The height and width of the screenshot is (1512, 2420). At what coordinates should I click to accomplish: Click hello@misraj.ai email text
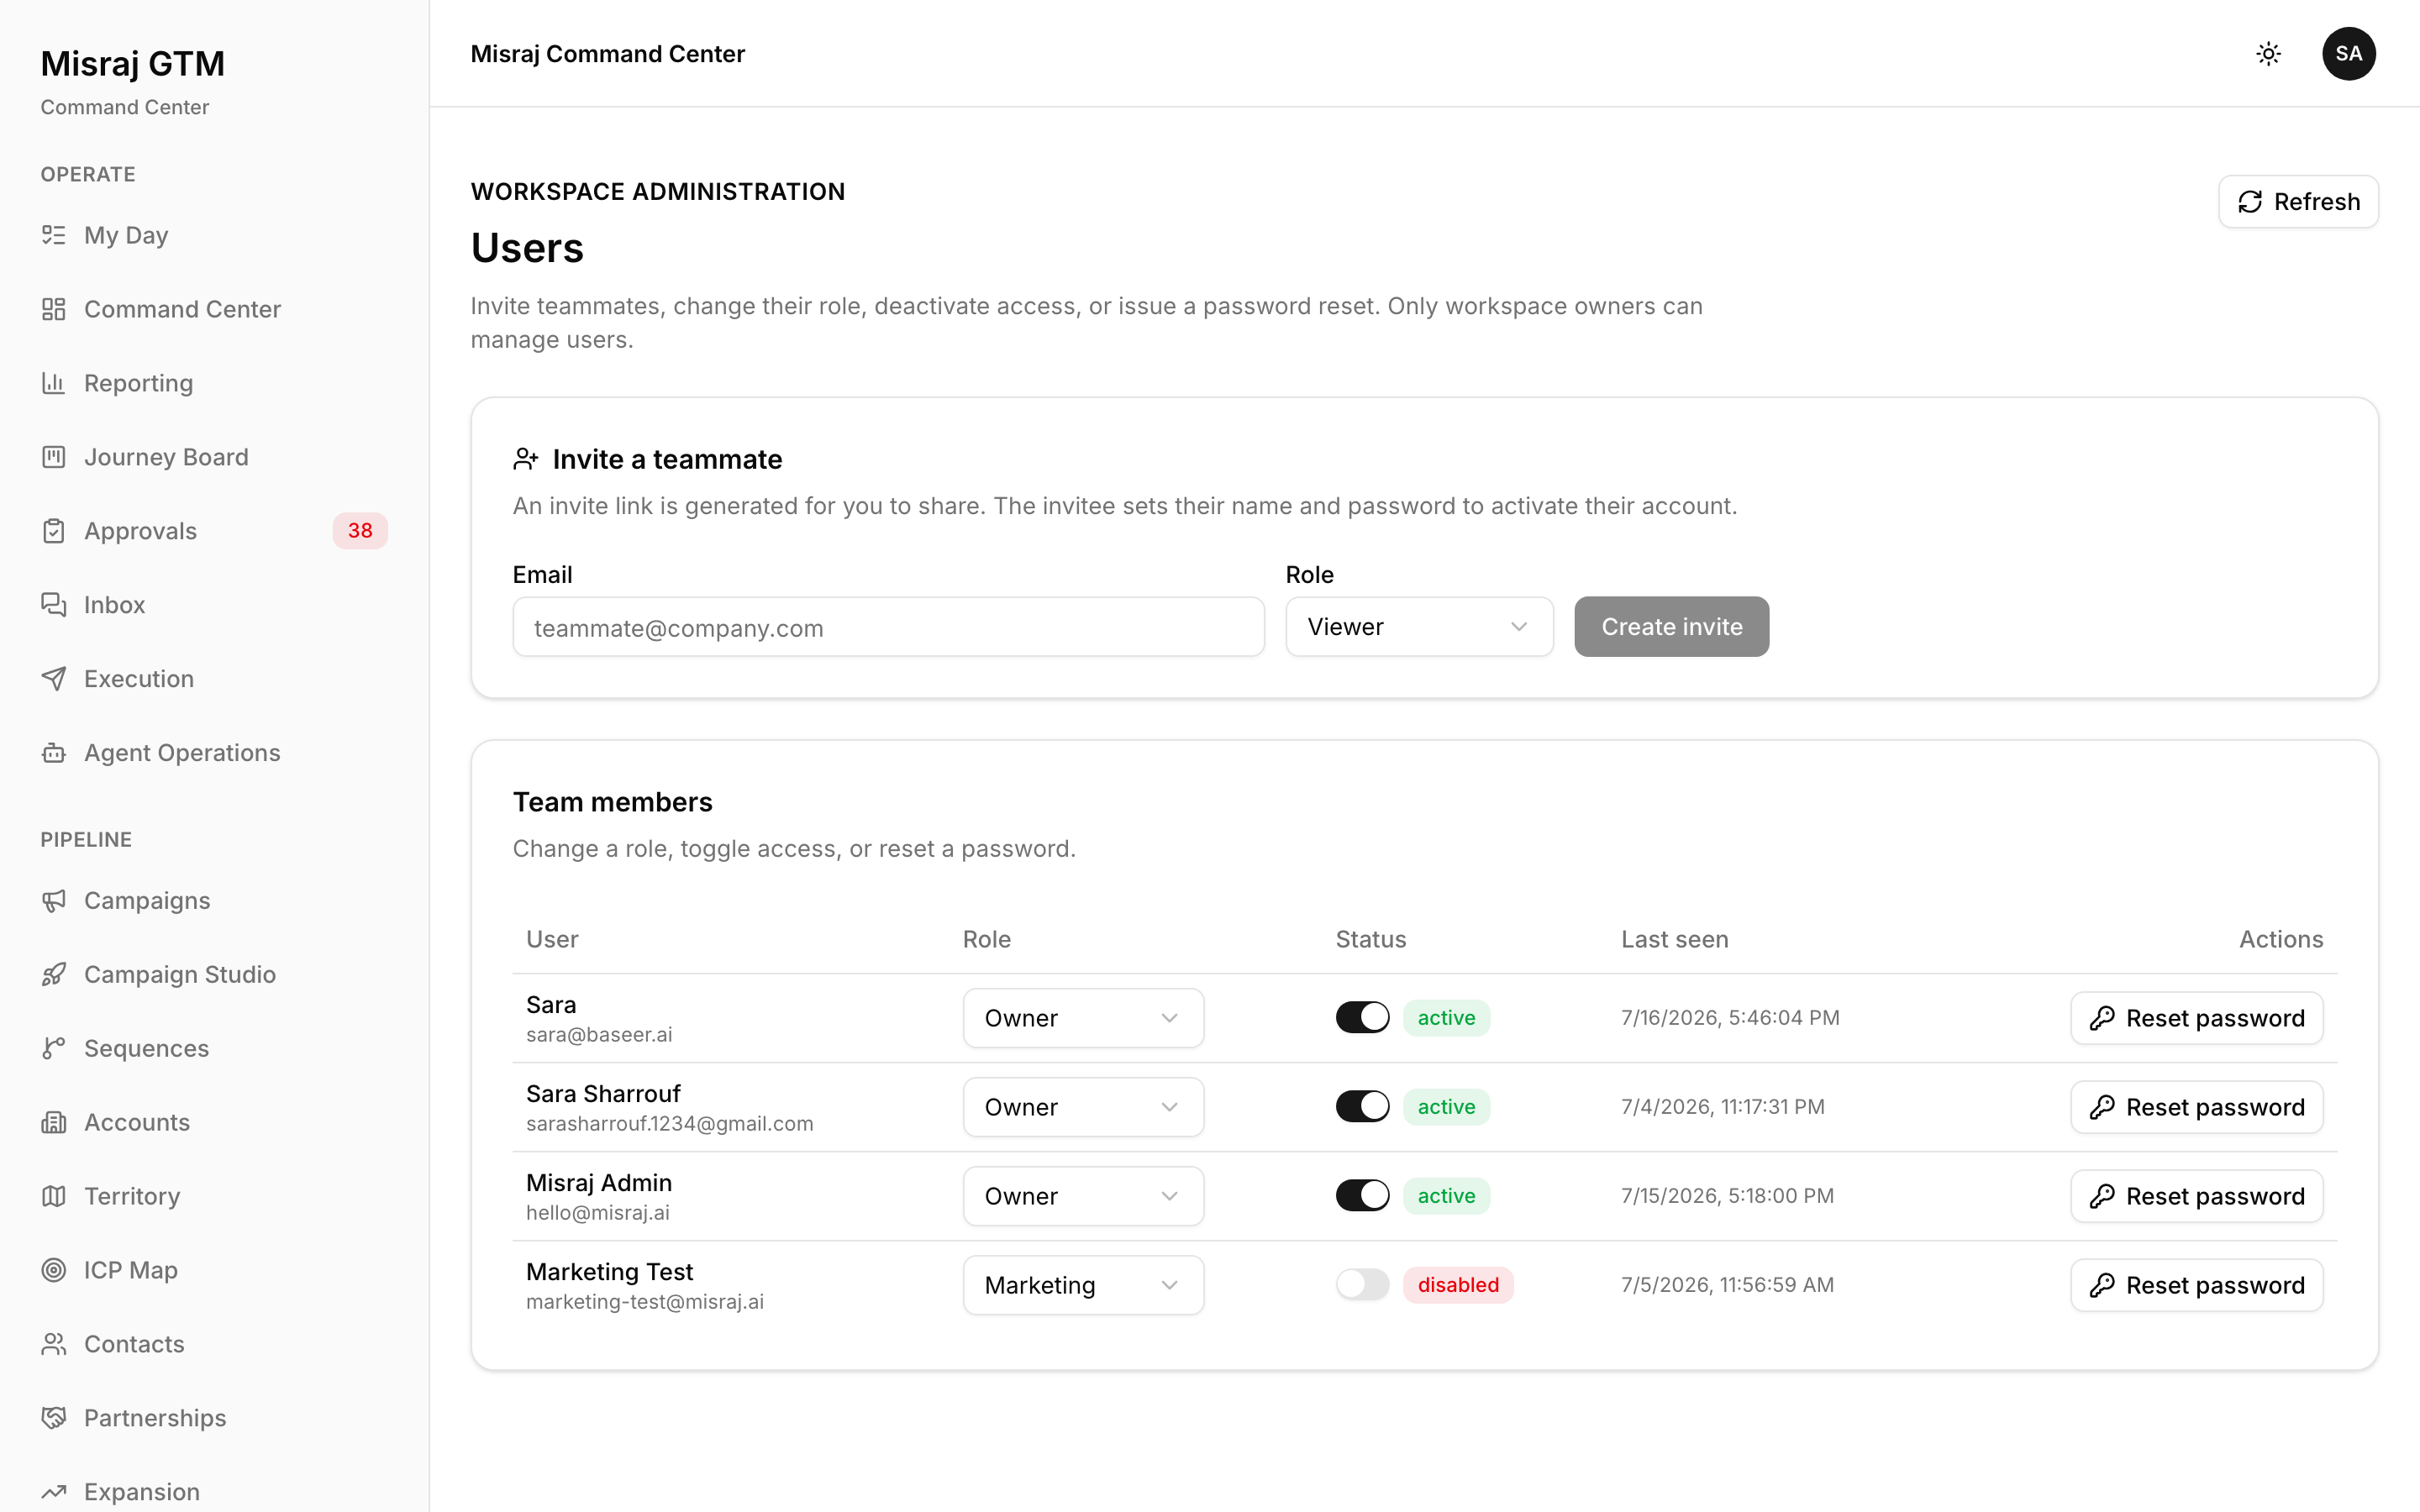click(598, 1213)
